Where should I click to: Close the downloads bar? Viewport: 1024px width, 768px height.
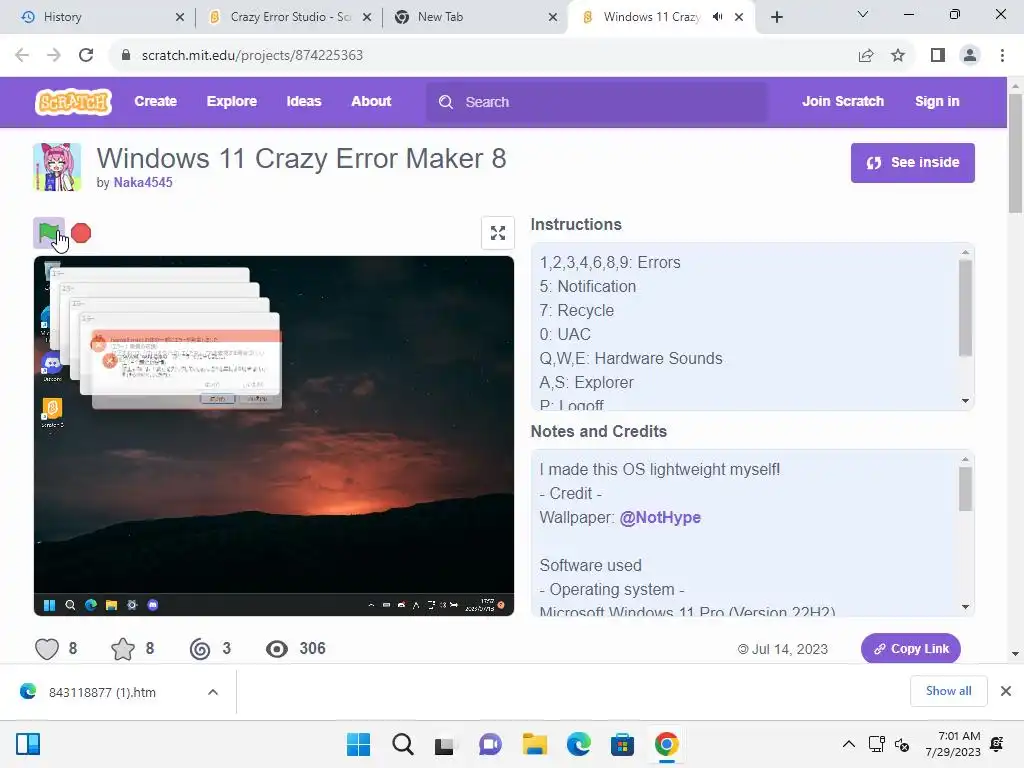[x=1006, y=691]
